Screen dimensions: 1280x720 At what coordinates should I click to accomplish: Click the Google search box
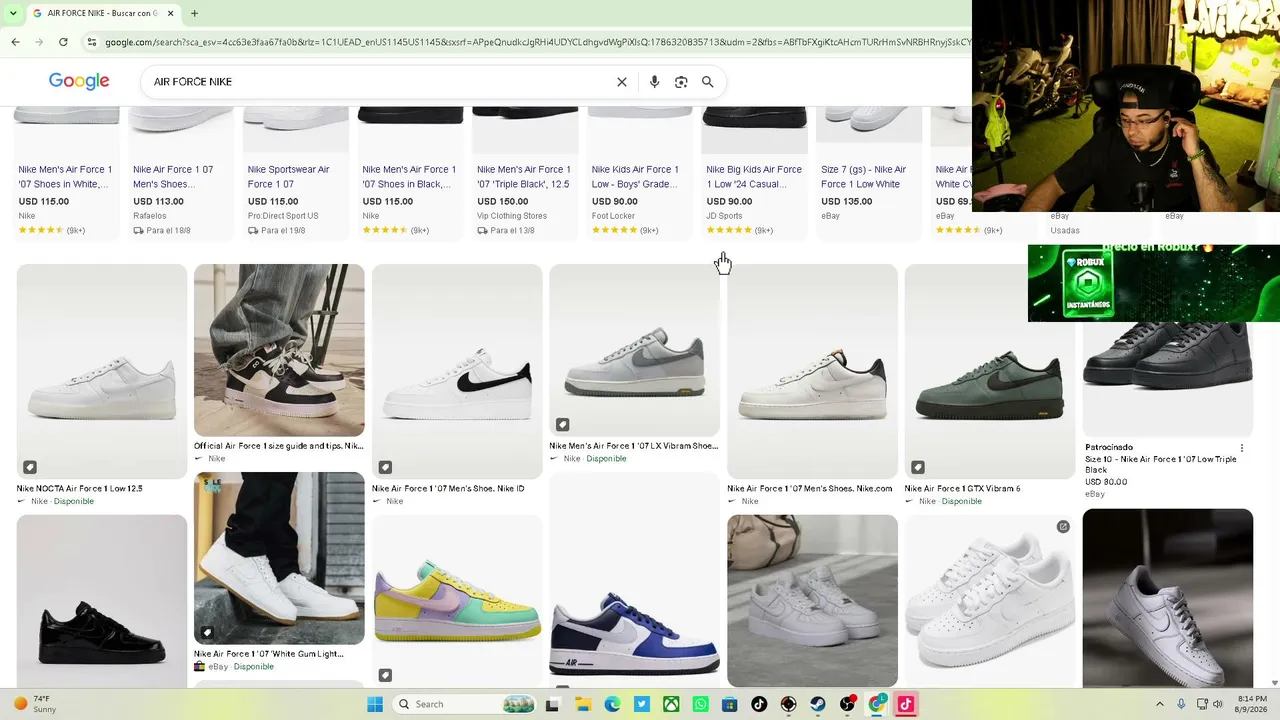coord(380,82)
